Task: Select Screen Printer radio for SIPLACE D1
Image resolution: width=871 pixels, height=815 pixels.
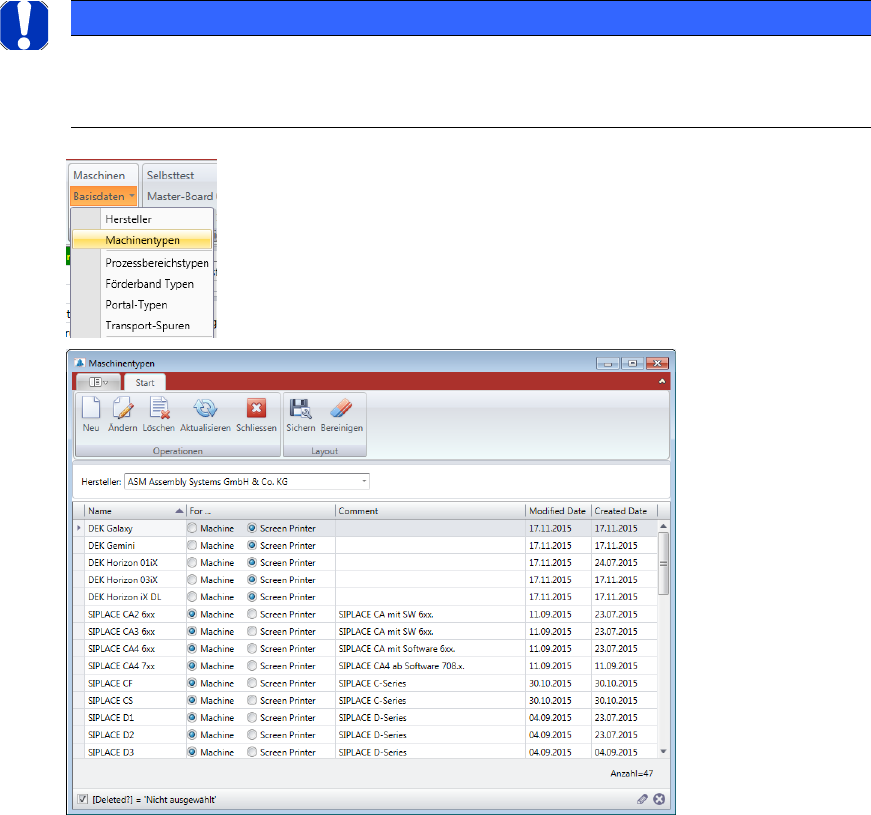Action: pos(252,717)
